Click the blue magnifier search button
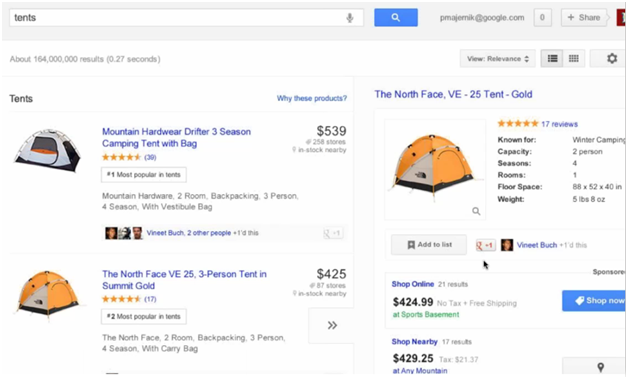Image resolution: width=628 pixels, height=379 pixels. coord(396,18)
